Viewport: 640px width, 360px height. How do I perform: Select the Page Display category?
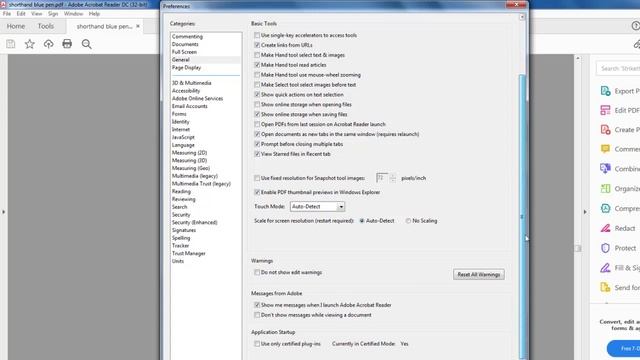coord(186,68)
